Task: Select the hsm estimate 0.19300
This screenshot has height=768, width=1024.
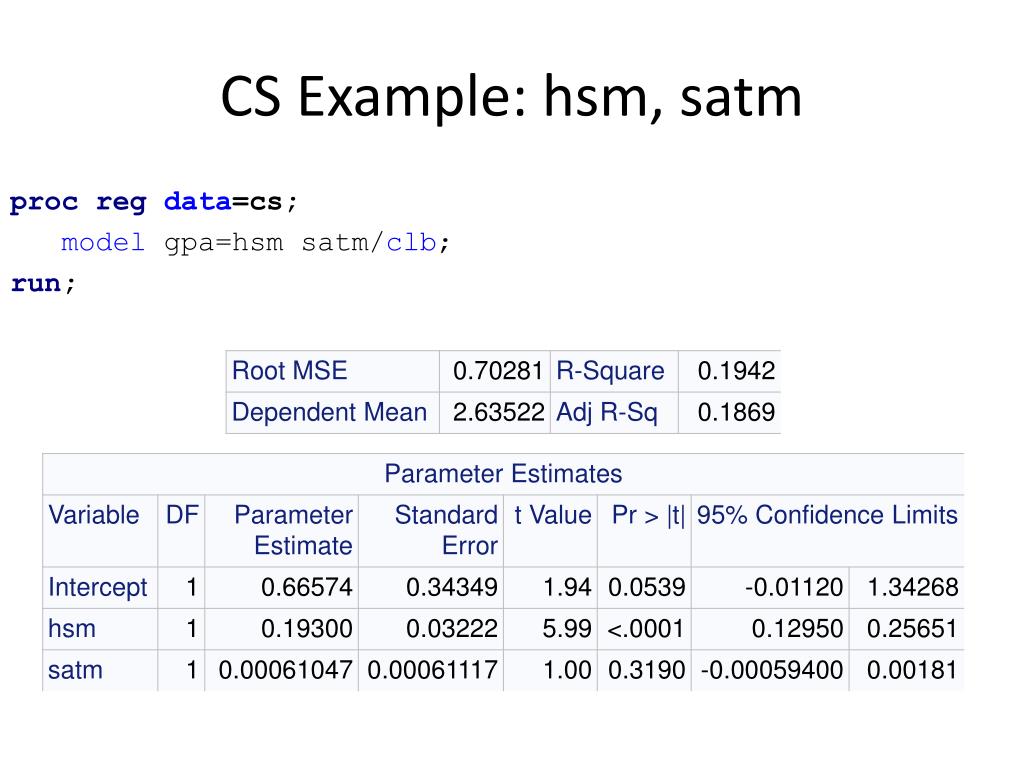Action: click(281, 629)
